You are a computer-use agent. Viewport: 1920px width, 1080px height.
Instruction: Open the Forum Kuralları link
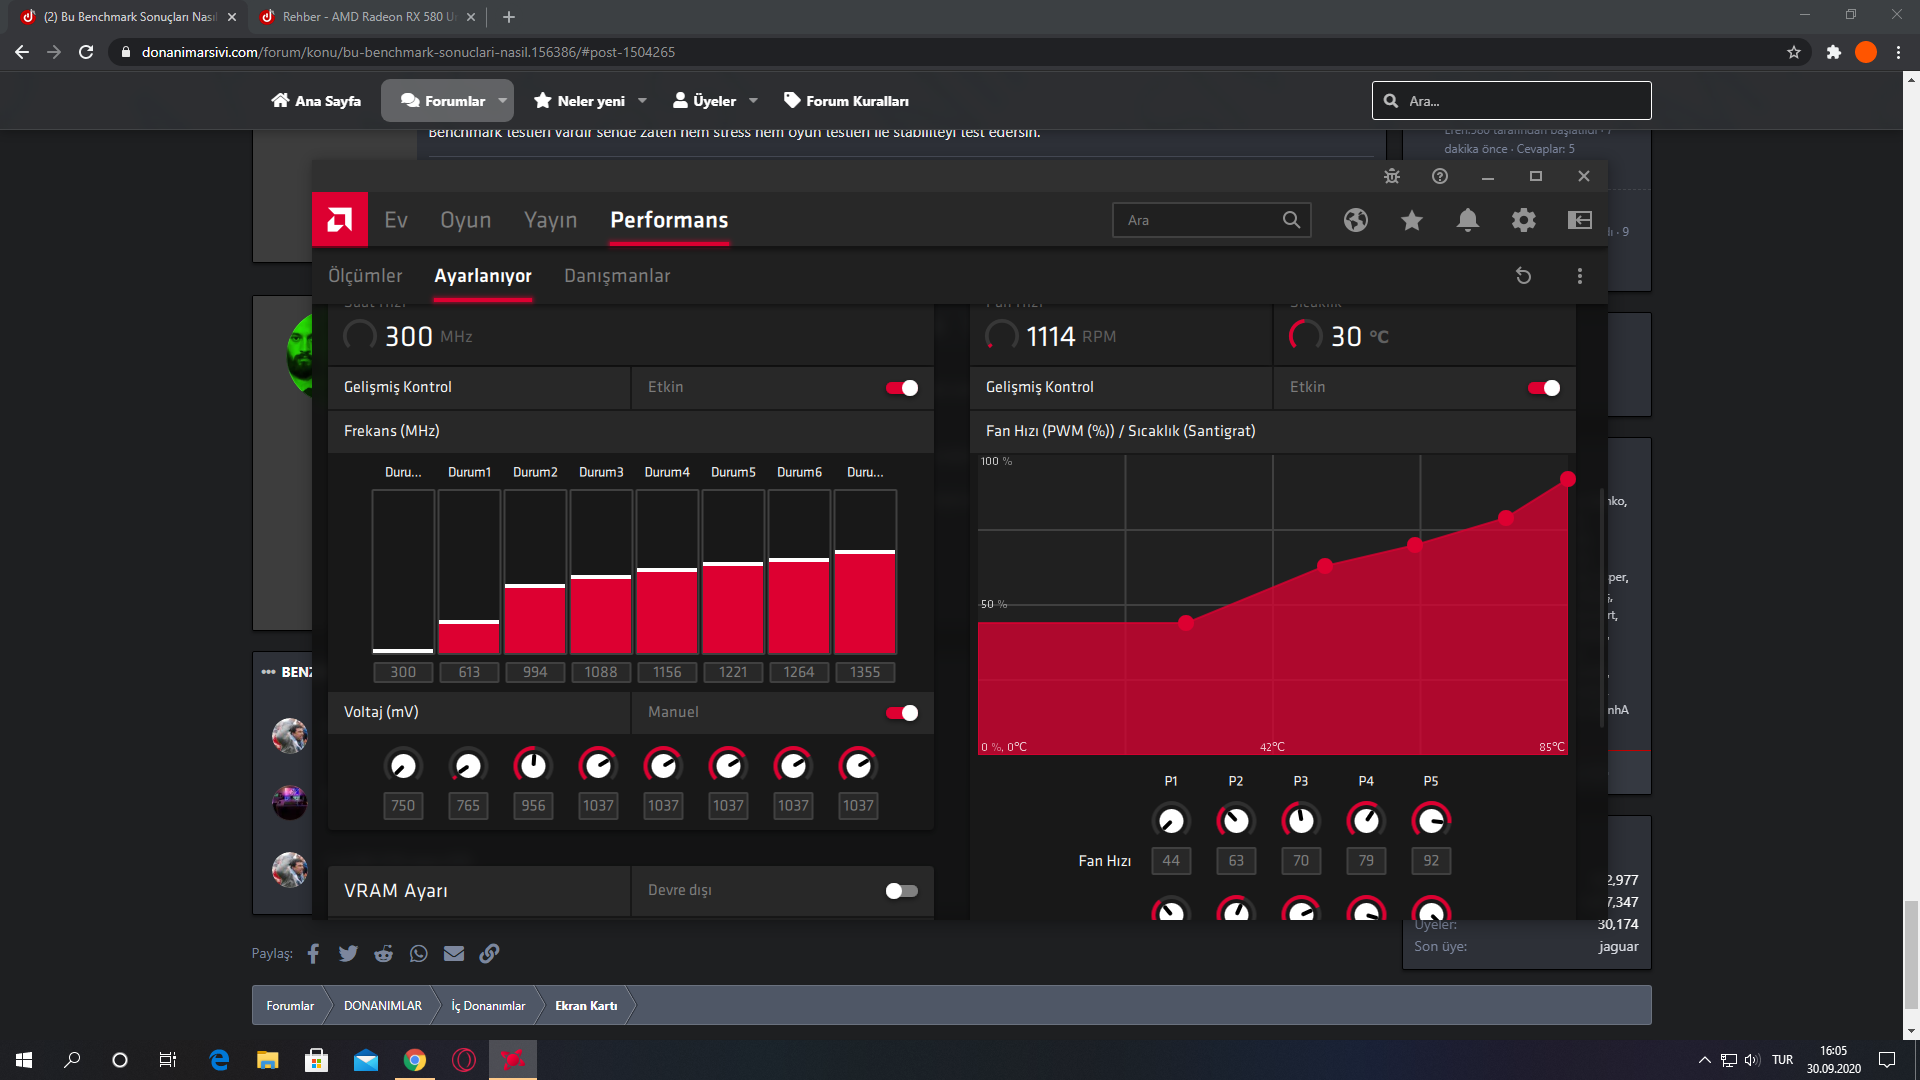pos(846,101)
